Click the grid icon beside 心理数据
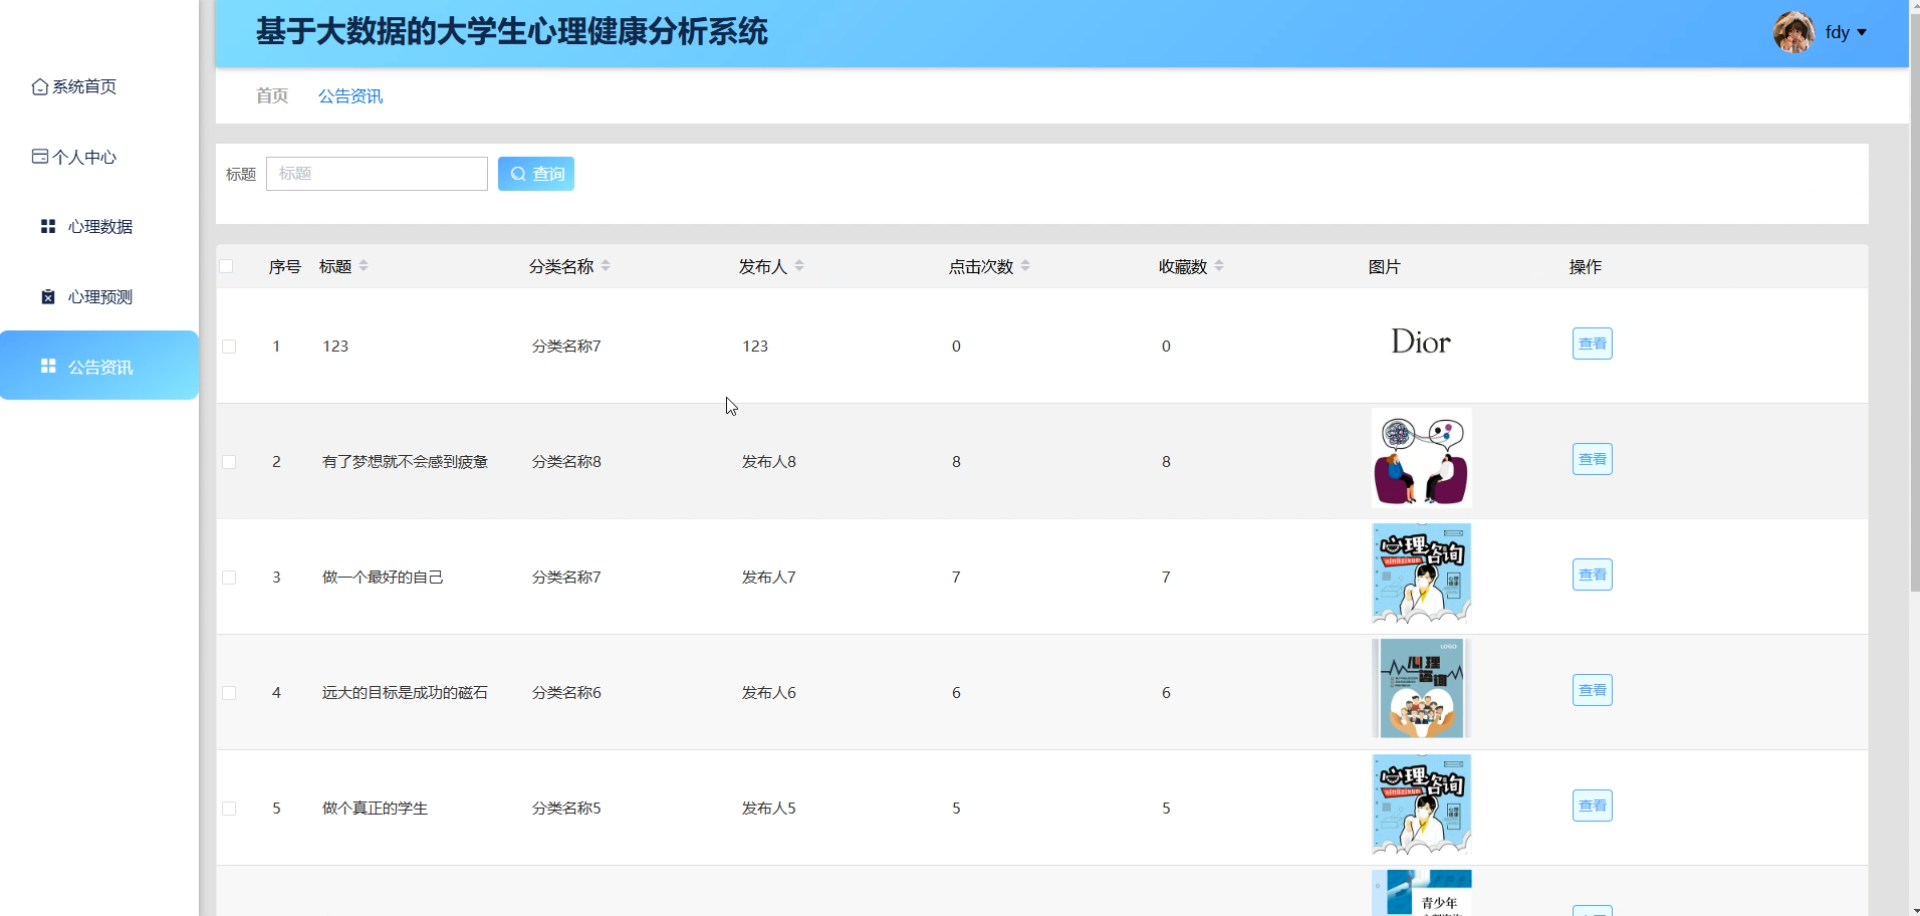 [x=48, y=226]
